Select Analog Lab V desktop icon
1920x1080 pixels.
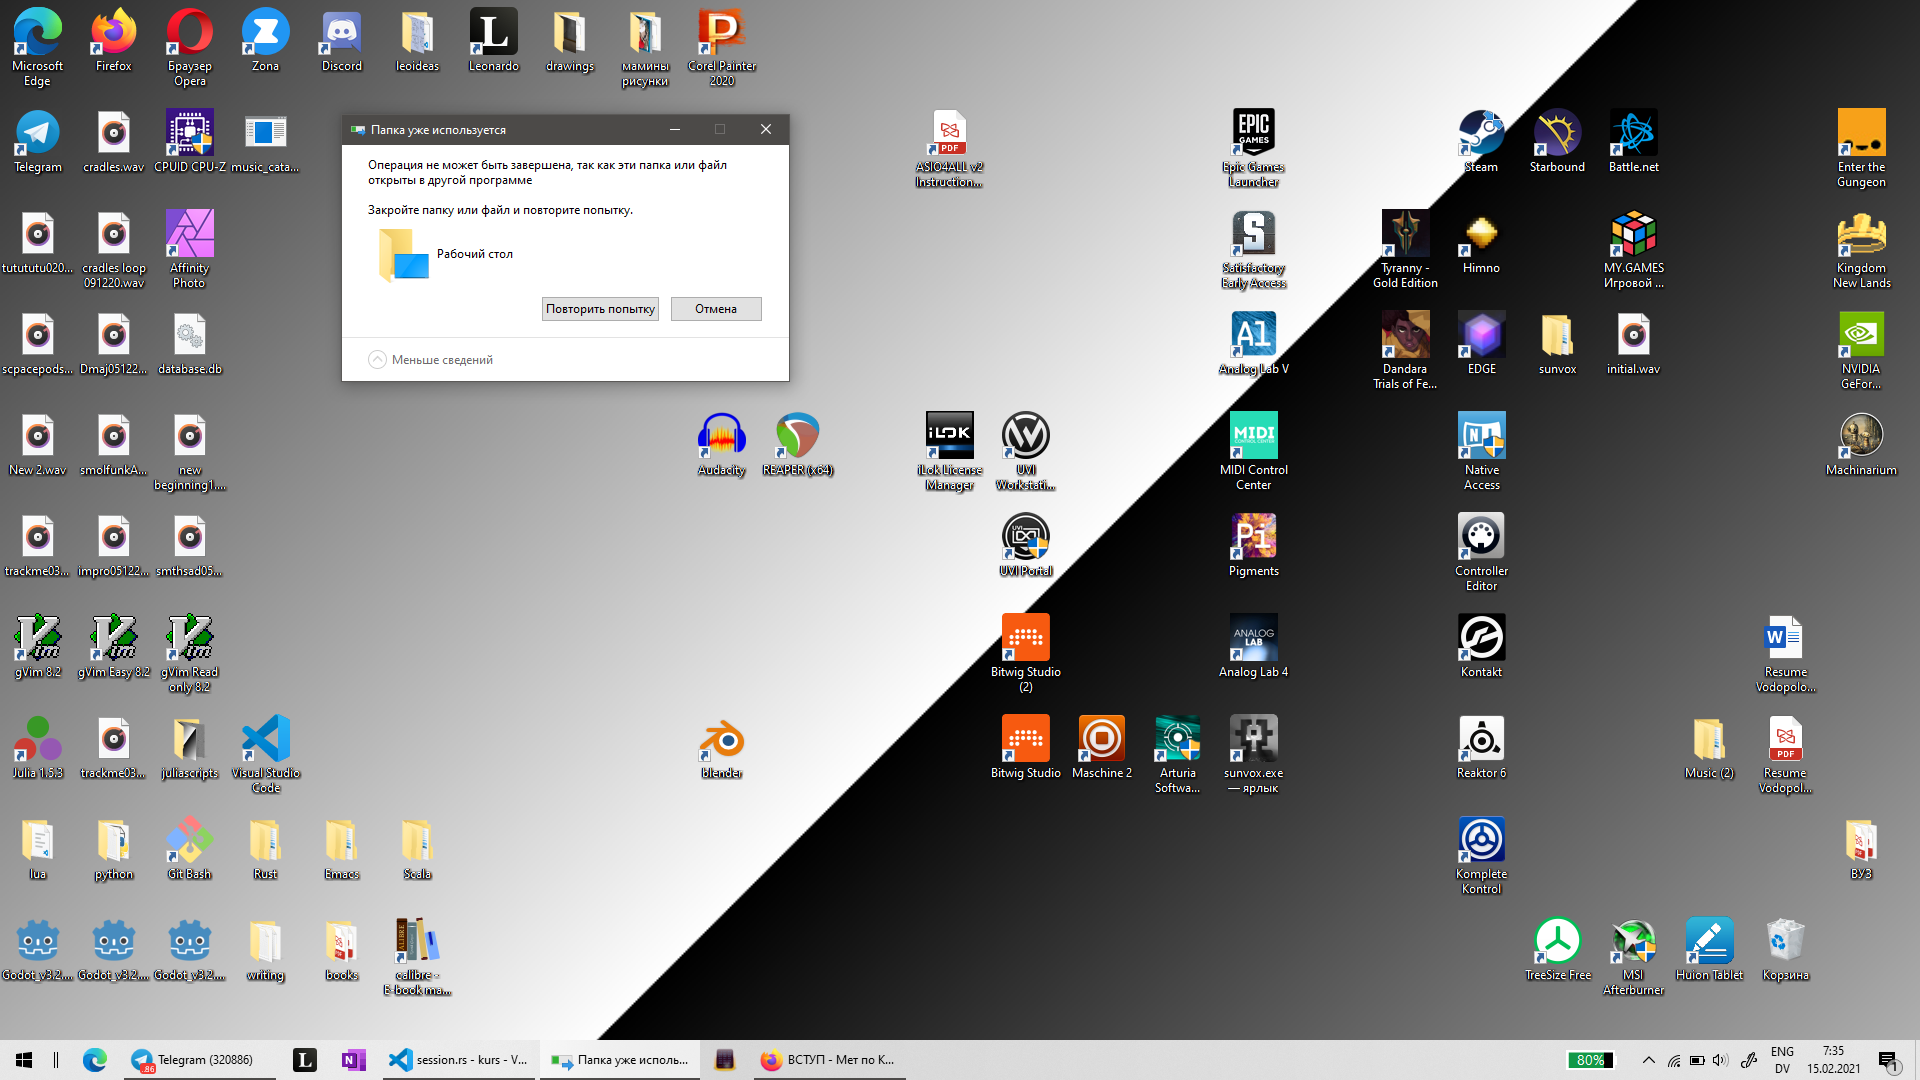(1254, 343)
